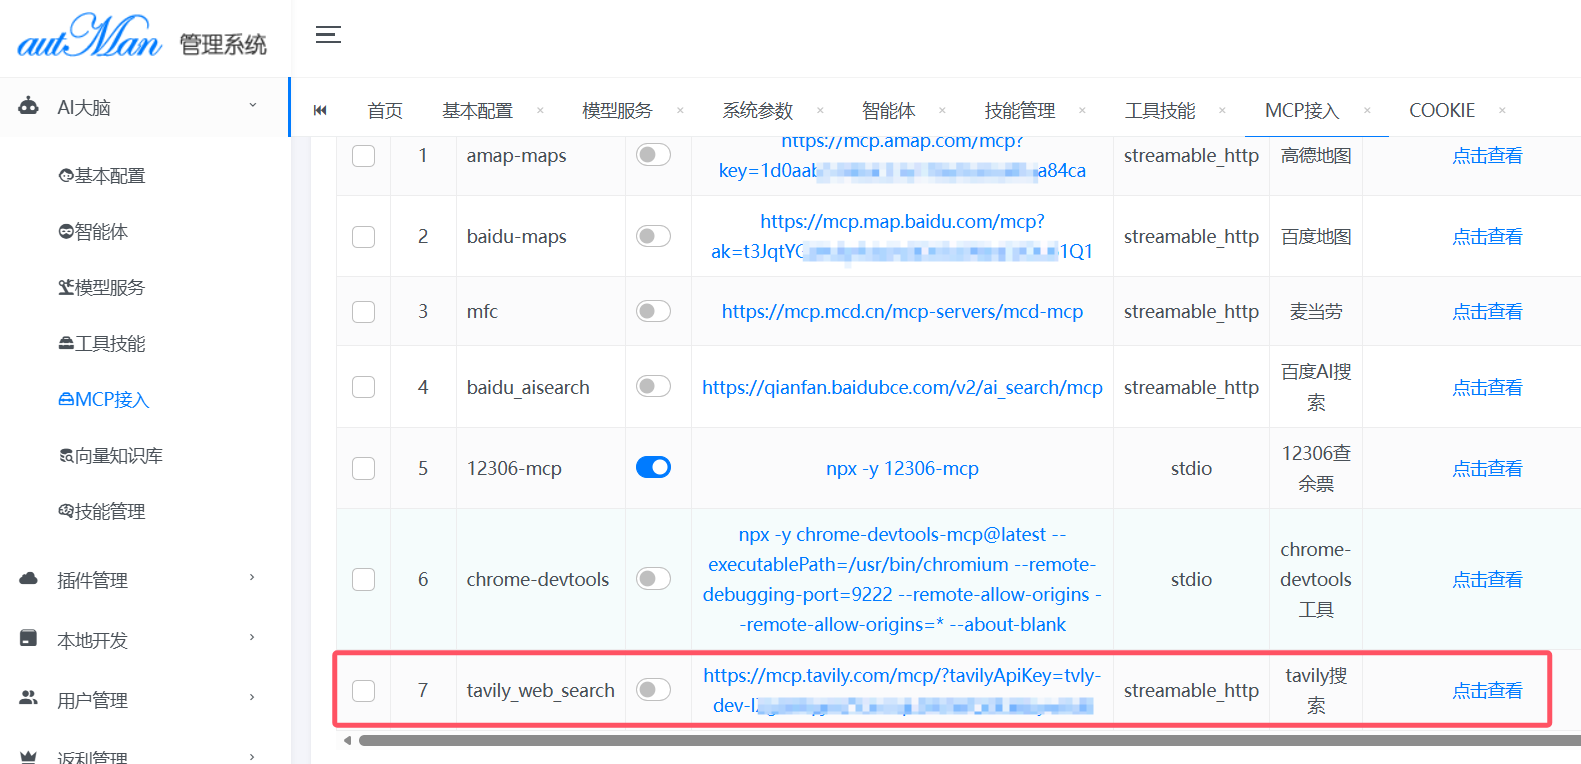1581x764 pixels.
Task: Expand the 用户管理 menu
Action: click(252, 698)
